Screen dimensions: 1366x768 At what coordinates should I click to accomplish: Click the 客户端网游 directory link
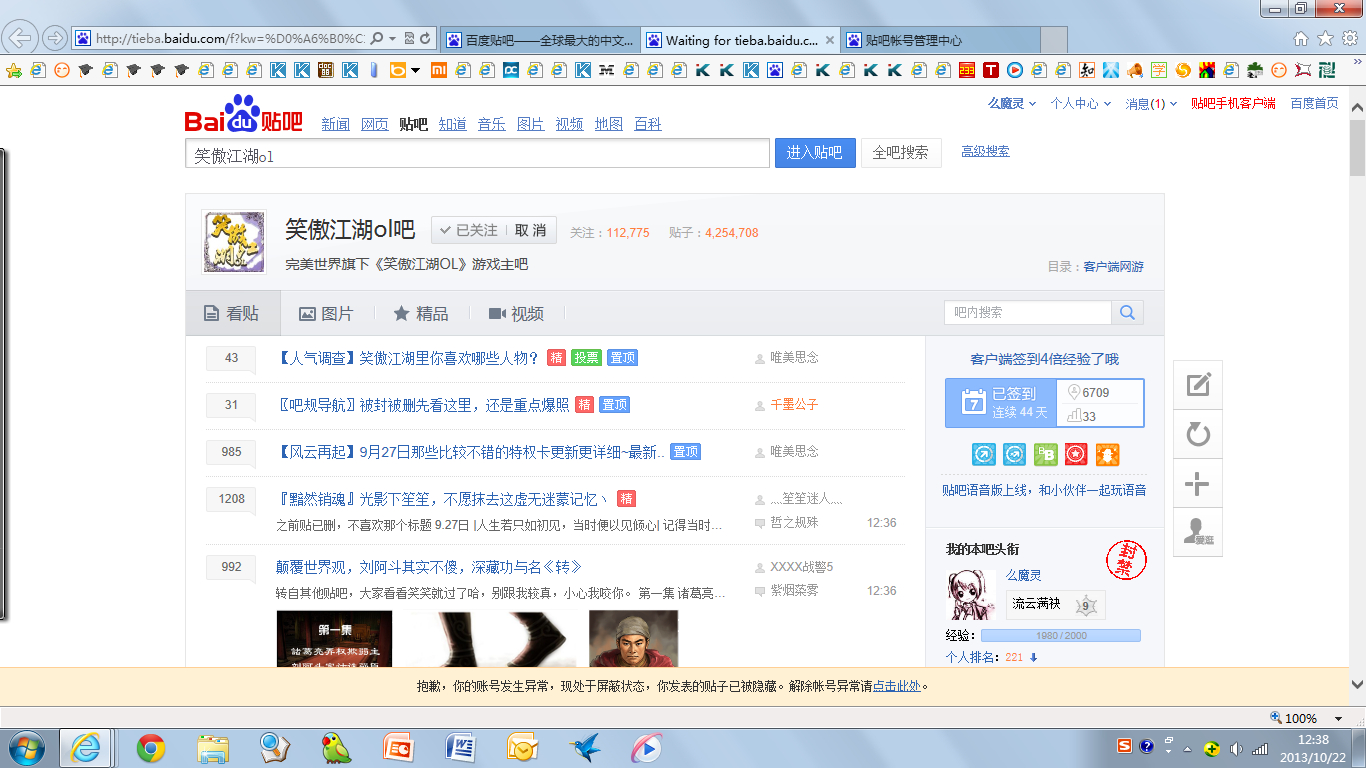[1113, 267]
